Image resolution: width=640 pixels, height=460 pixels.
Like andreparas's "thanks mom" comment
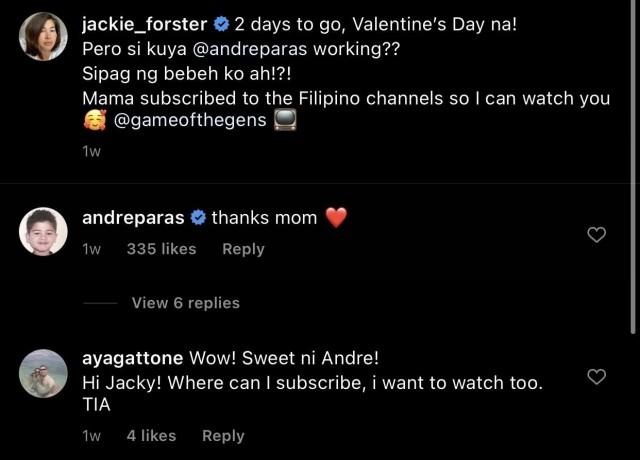(x=596, y=235)
